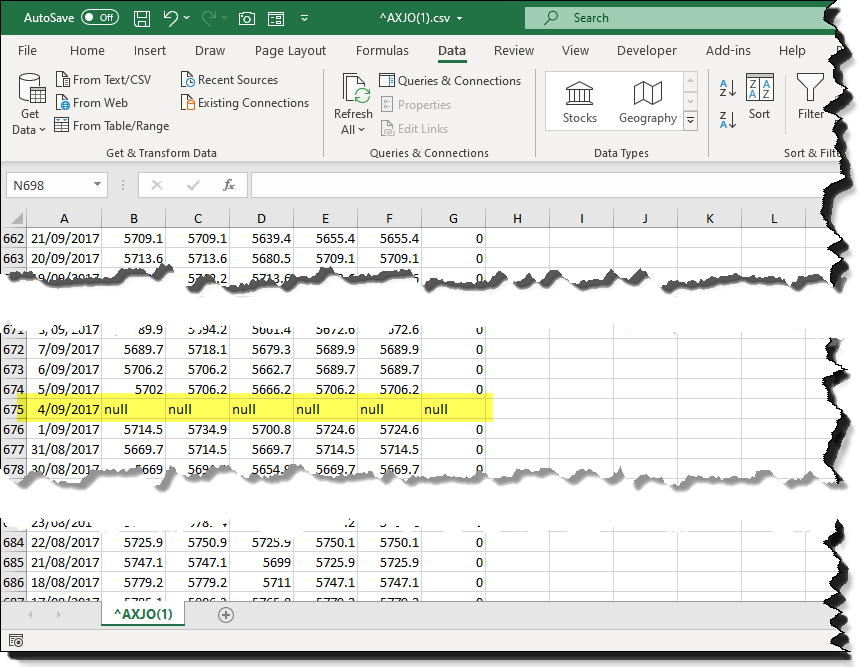Click the camera screenshot icon
868x667 pixels.
[x=247, y=18]
